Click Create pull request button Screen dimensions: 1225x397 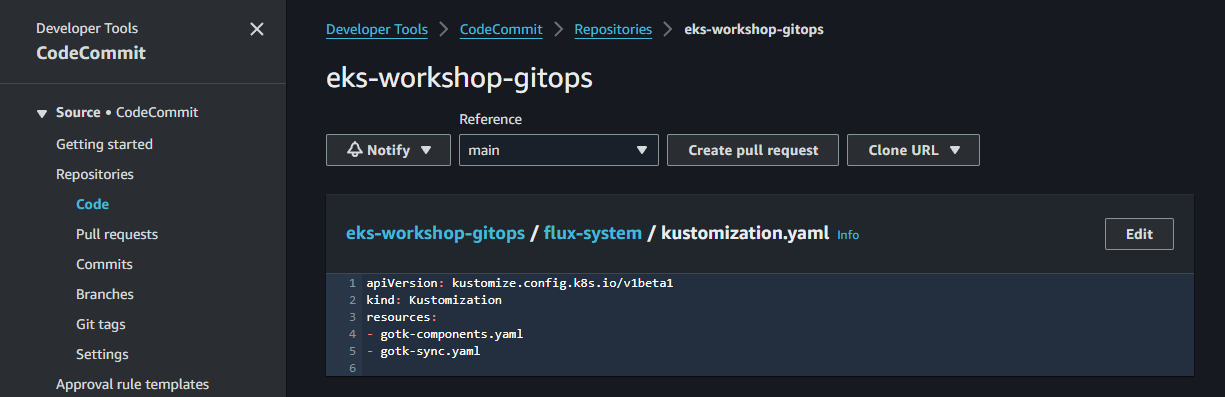(753, 150)
